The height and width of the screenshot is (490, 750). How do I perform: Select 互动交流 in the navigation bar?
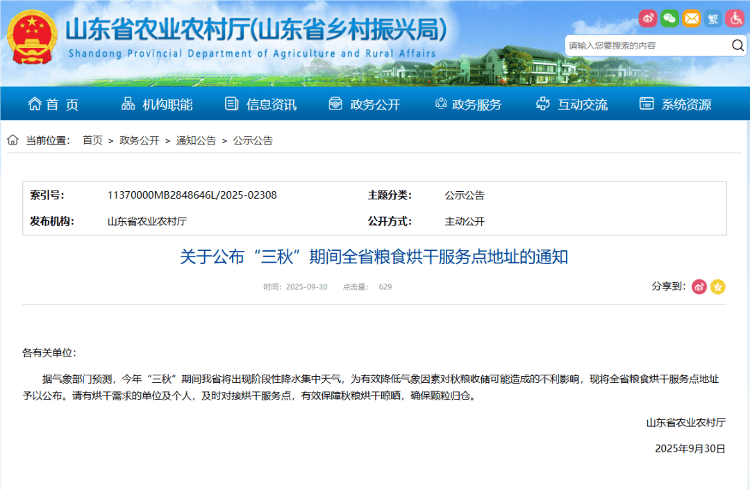tap(571, 104)
